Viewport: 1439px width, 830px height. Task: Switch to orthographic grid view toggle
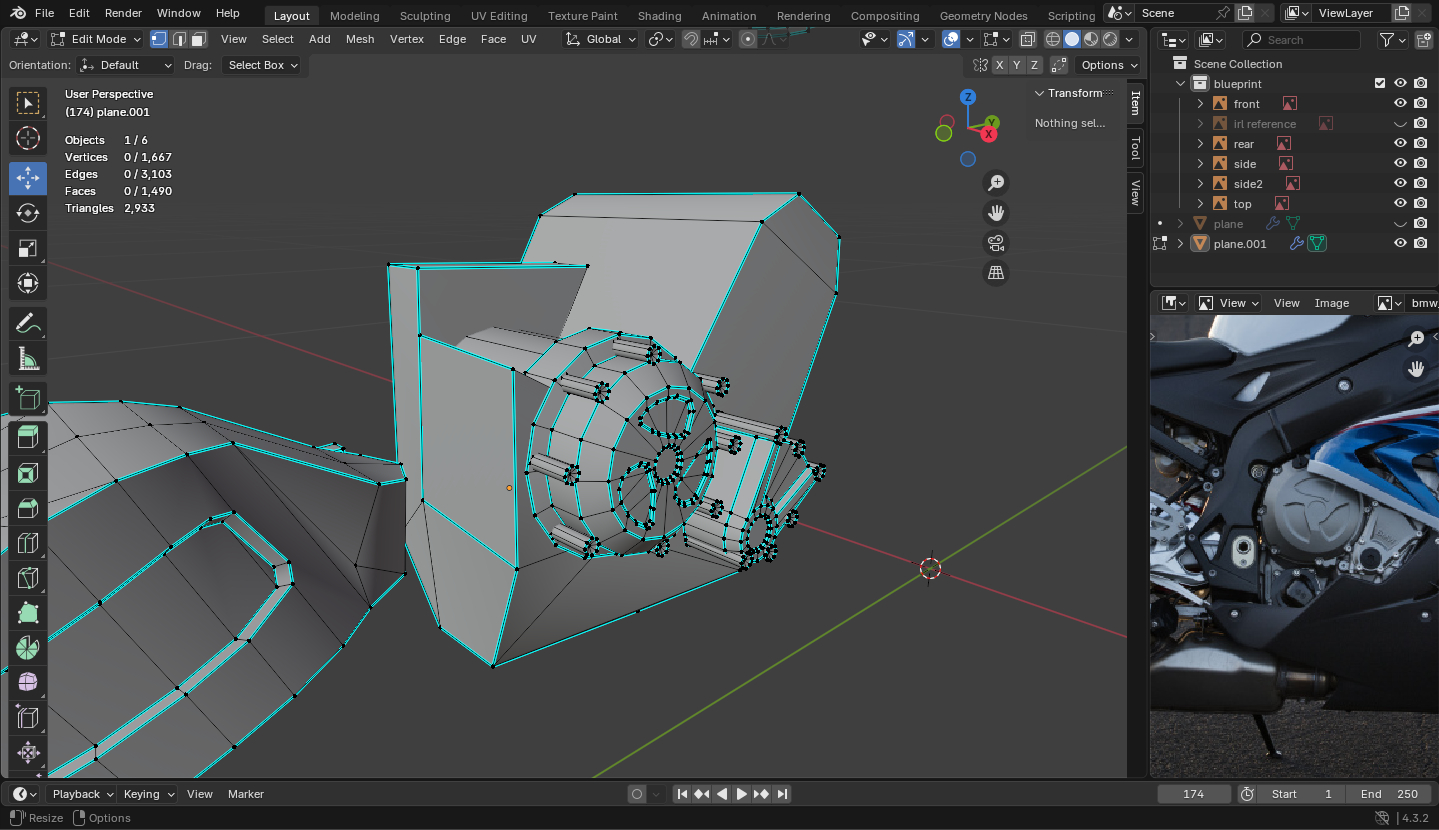click(x=995, y=273)
